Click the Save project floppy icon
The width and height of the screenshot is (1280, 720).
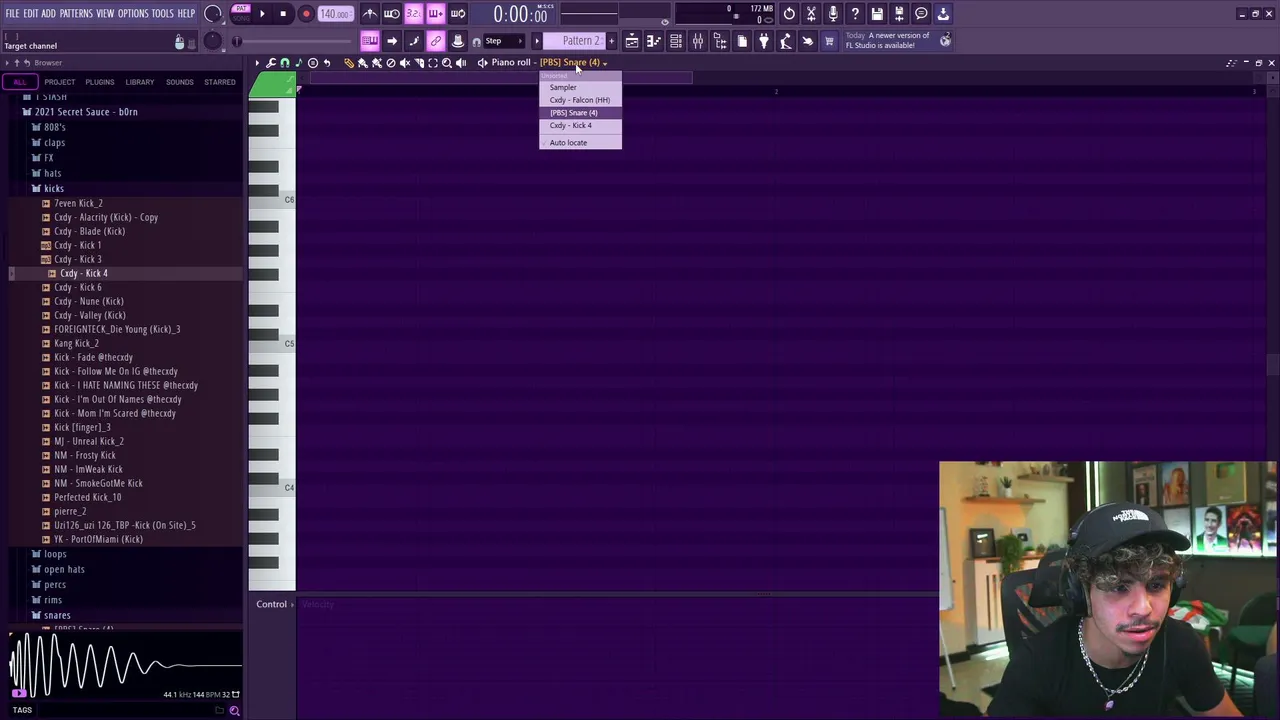[x=877, y=14]
